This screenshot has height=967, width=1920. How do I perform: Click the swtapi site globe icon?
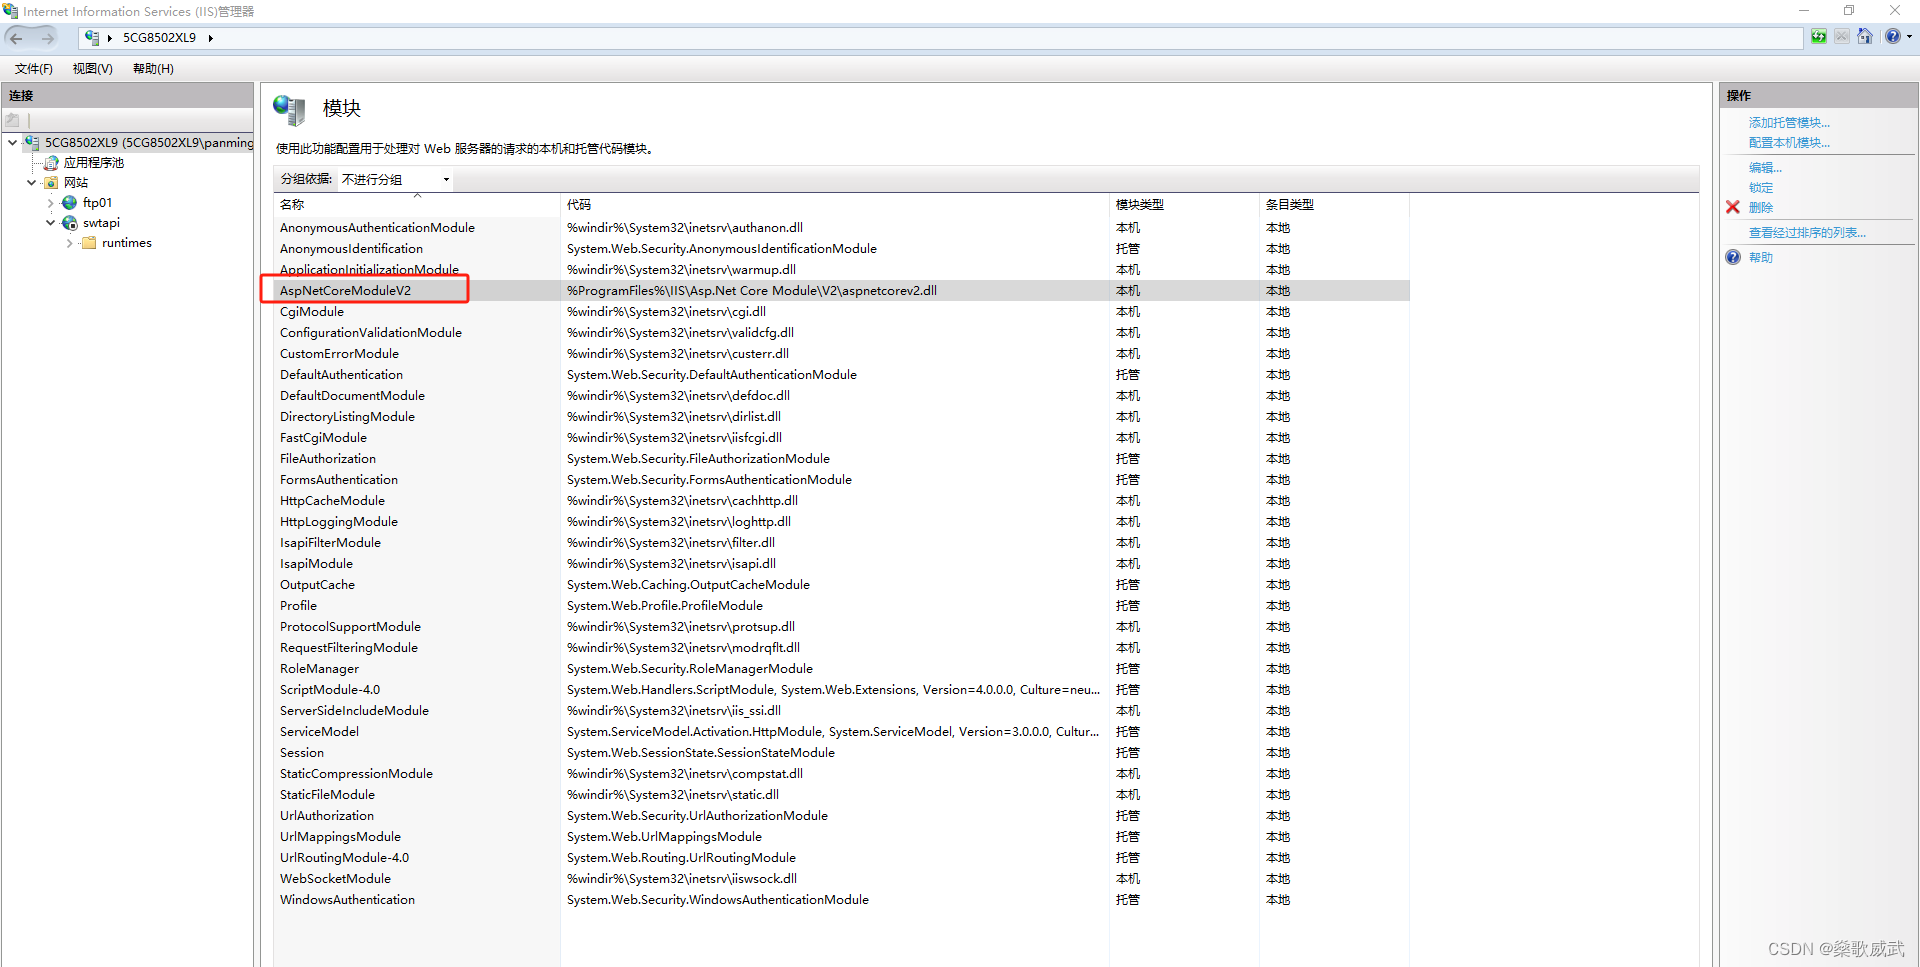pos(70,223)
